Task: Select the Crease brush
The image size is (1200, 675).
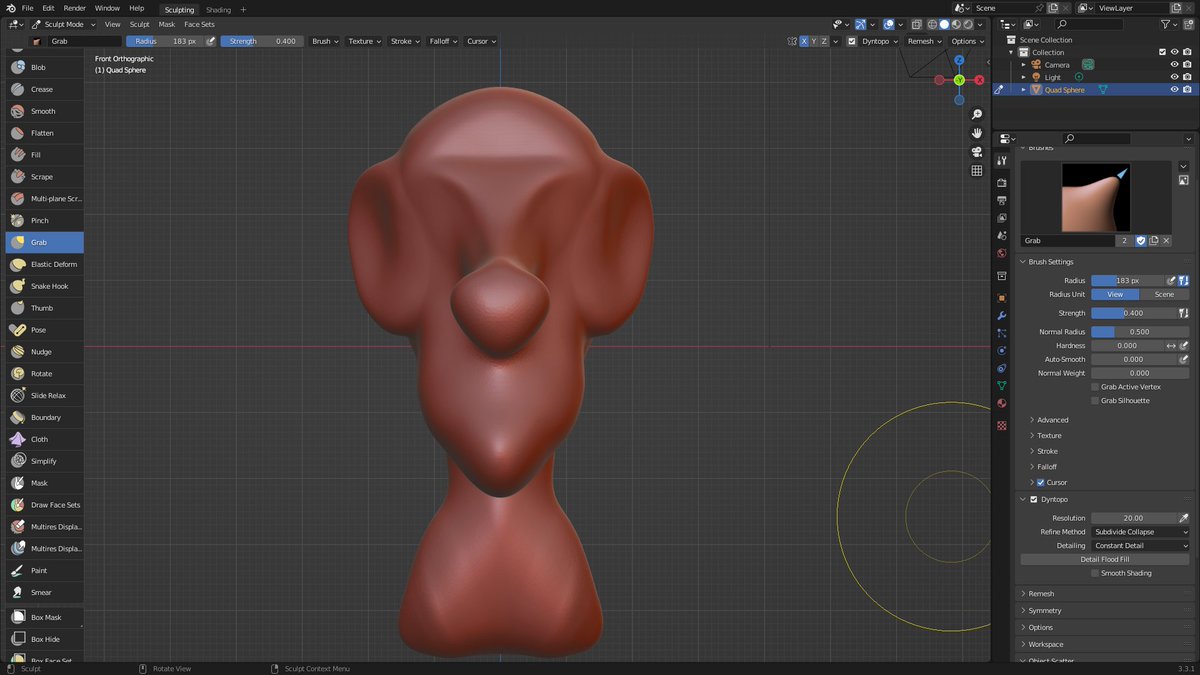Action: 40,89
